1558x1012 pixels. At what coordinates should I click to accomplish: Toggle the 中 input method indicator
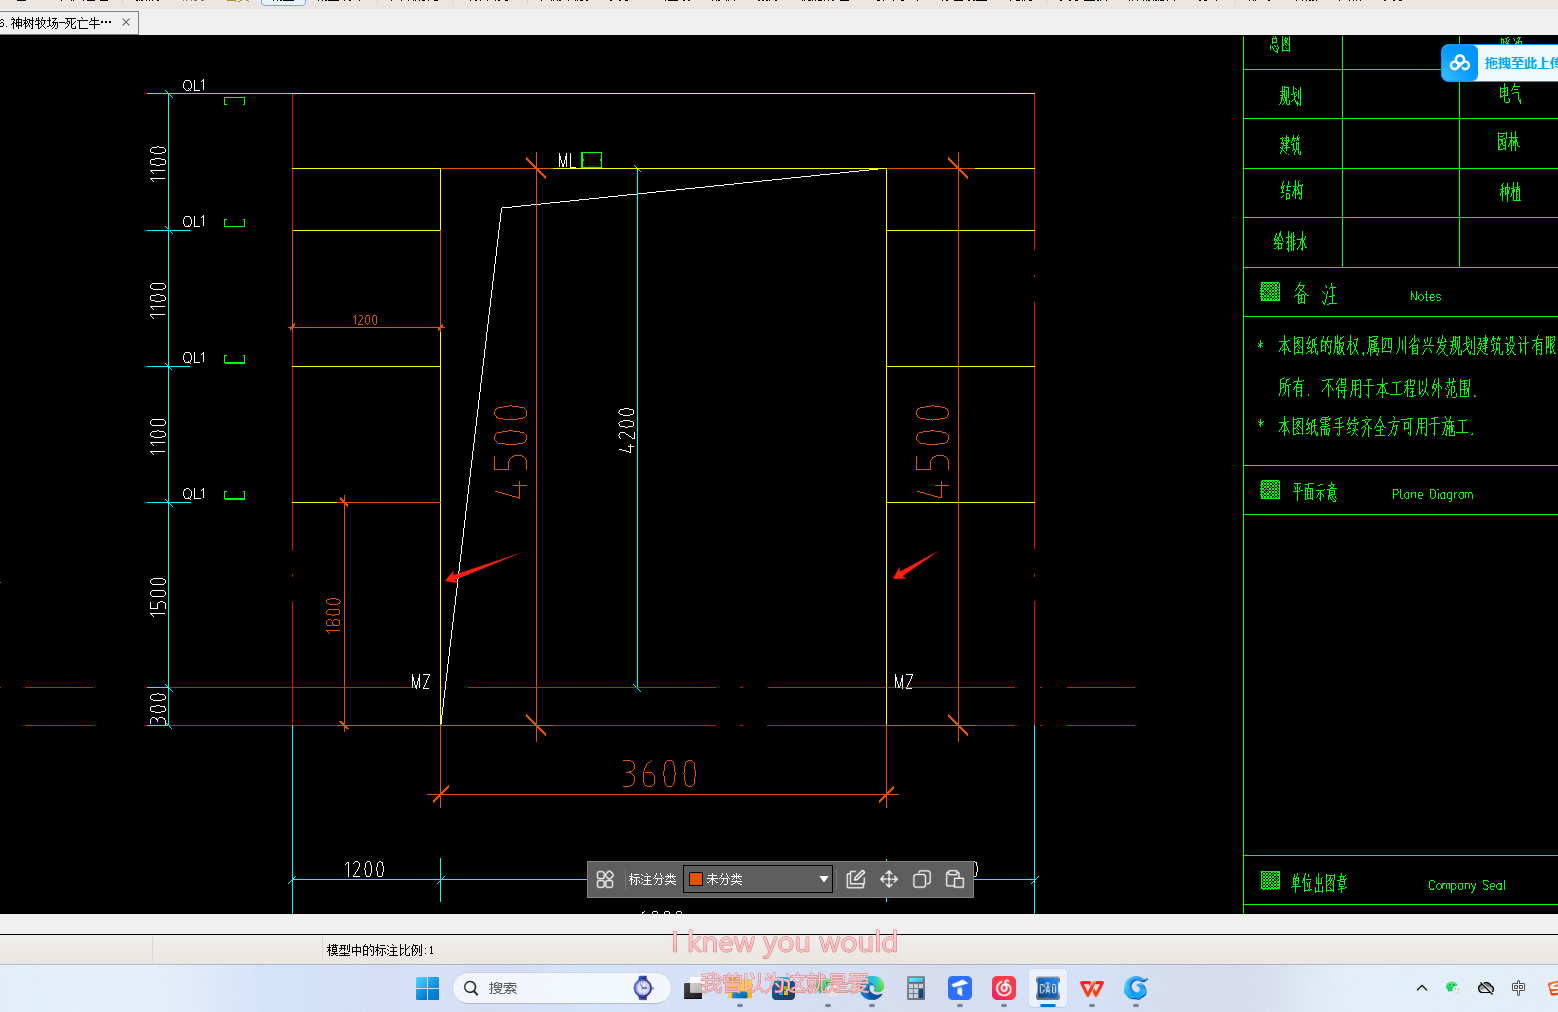pyautogui.click(x=1518, y=988)
